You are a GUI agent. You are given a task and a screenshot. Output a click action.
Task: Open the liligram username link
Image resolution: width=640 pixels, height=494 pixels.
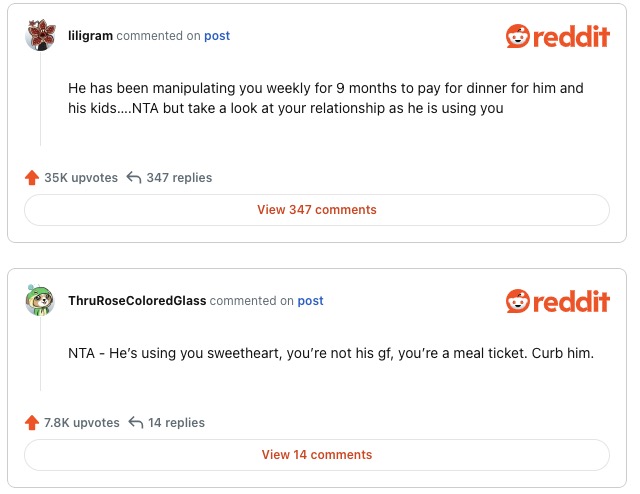(90, 36)
